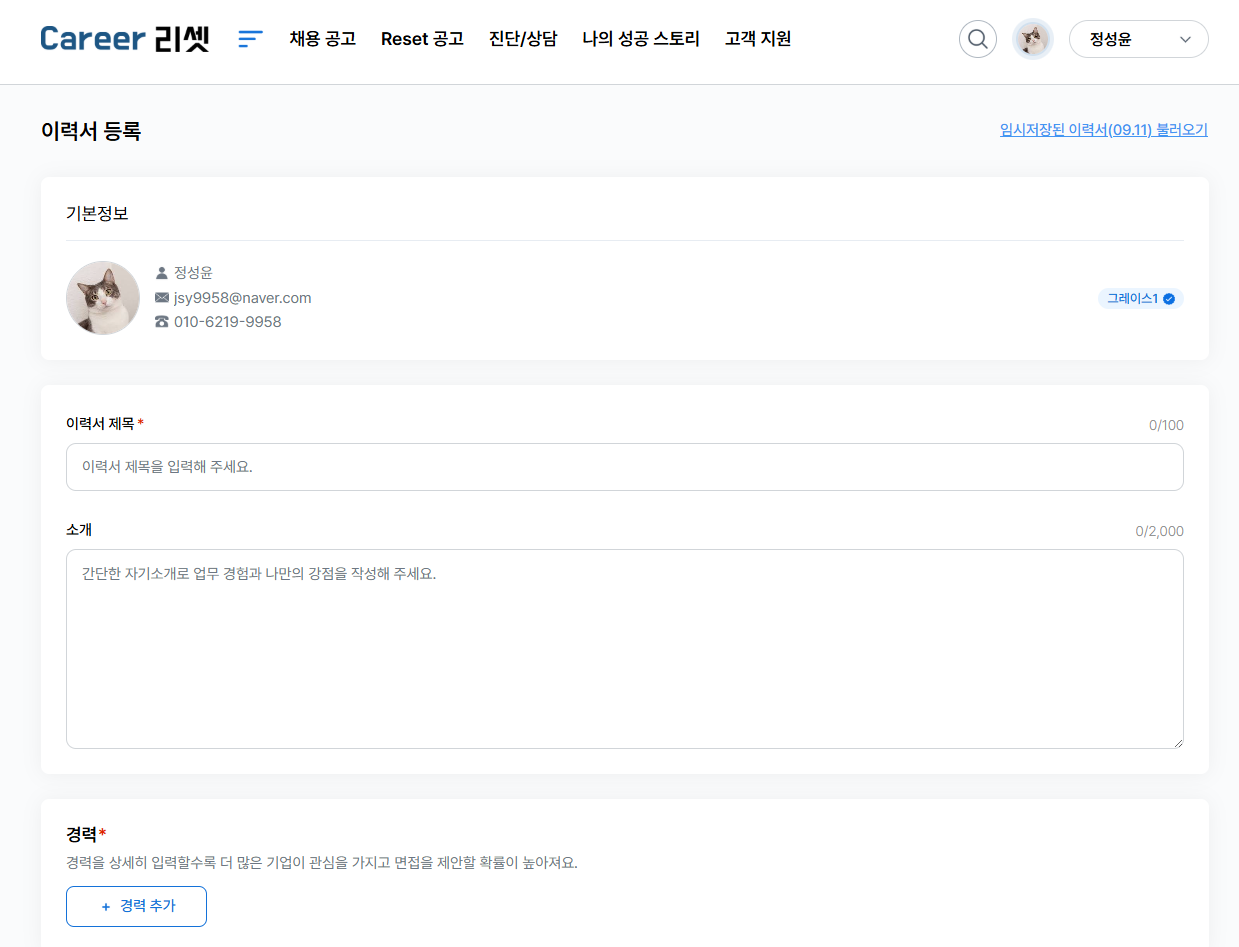The height and width of the screenshot is (947, 1239).
Task: Click the 이력서 제목 field label
Action: pos(105,424)
